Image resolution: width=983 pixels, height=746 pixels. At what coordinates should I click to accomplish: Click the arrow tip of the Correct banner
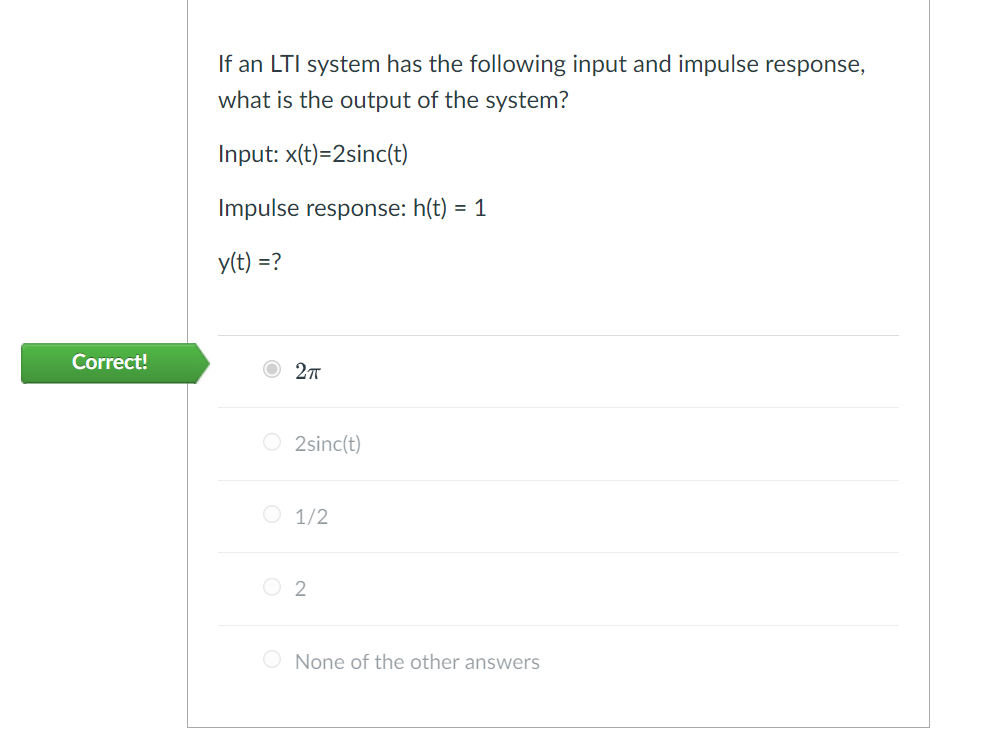207,363
